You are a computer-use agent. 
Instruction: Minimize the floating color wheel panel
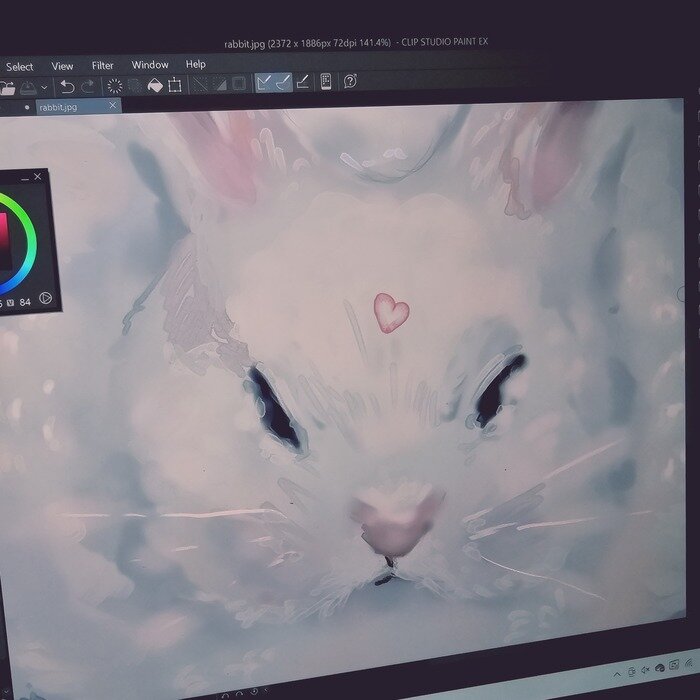point(25,179)
